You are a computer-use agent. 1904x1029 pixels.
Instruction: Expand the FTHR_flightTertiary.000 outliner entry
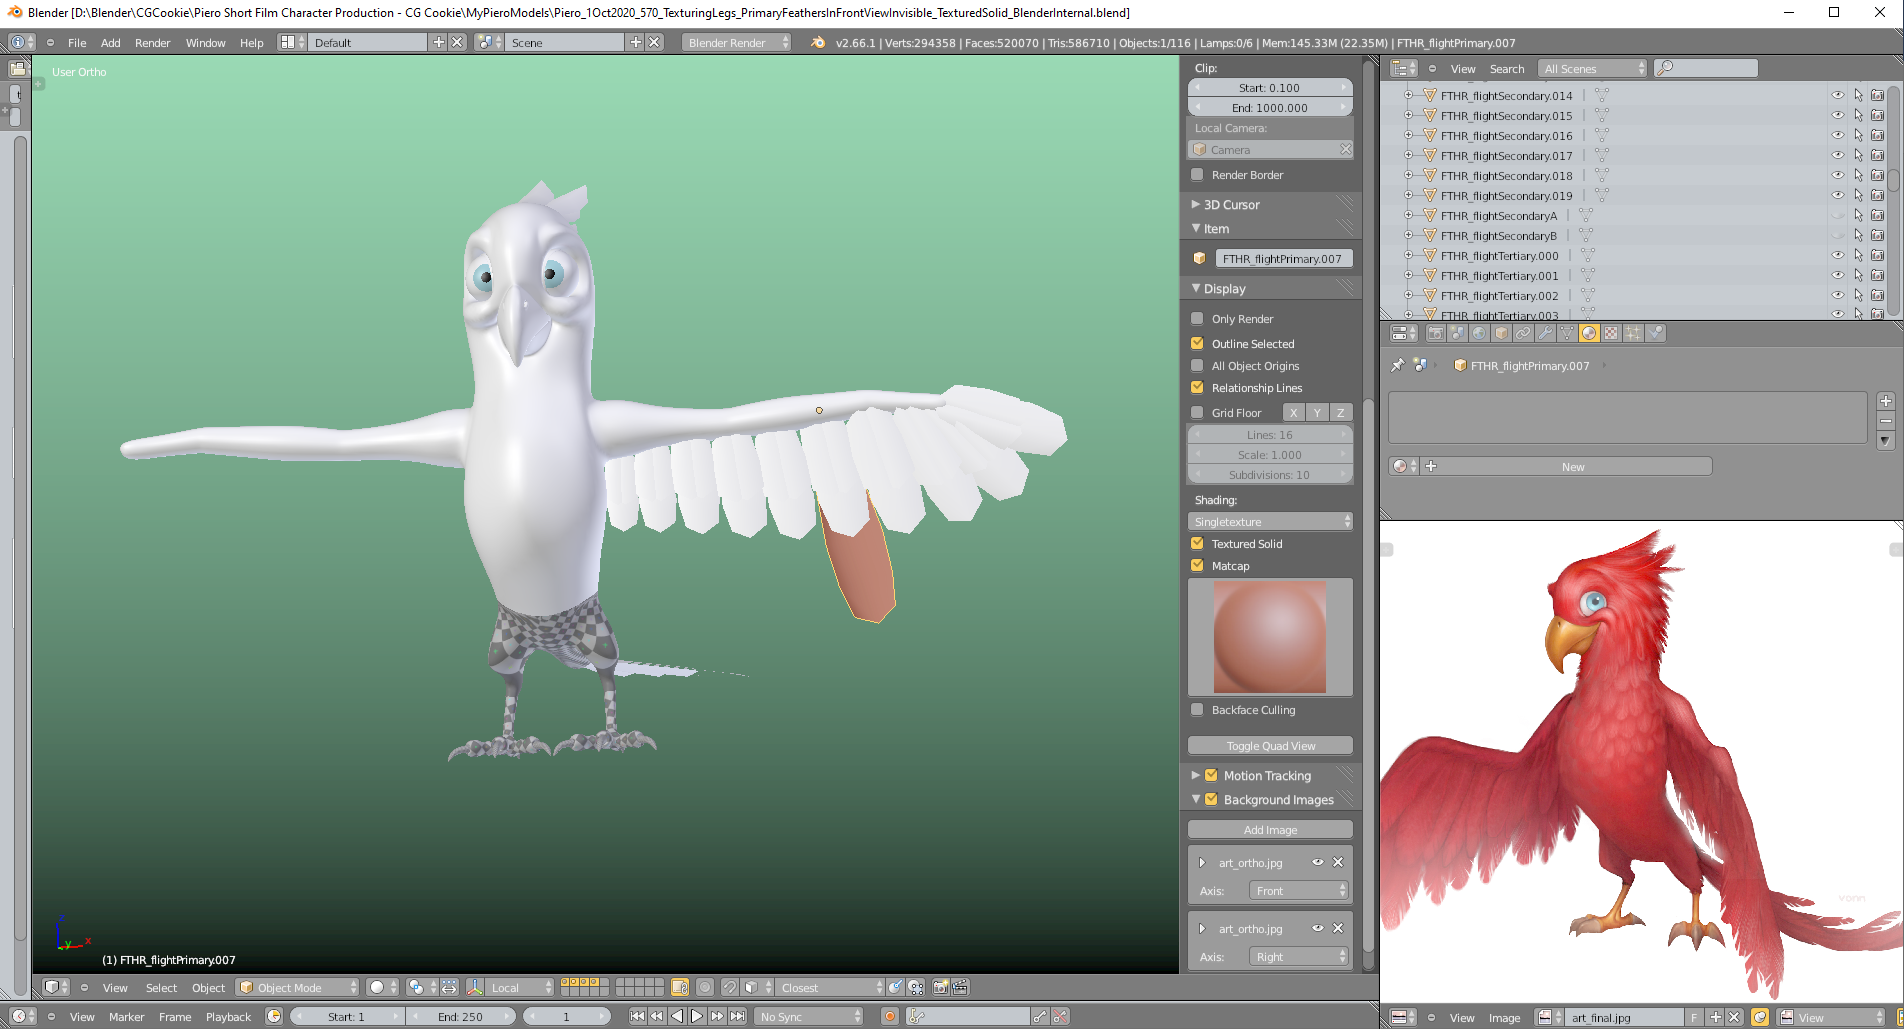1408,255
